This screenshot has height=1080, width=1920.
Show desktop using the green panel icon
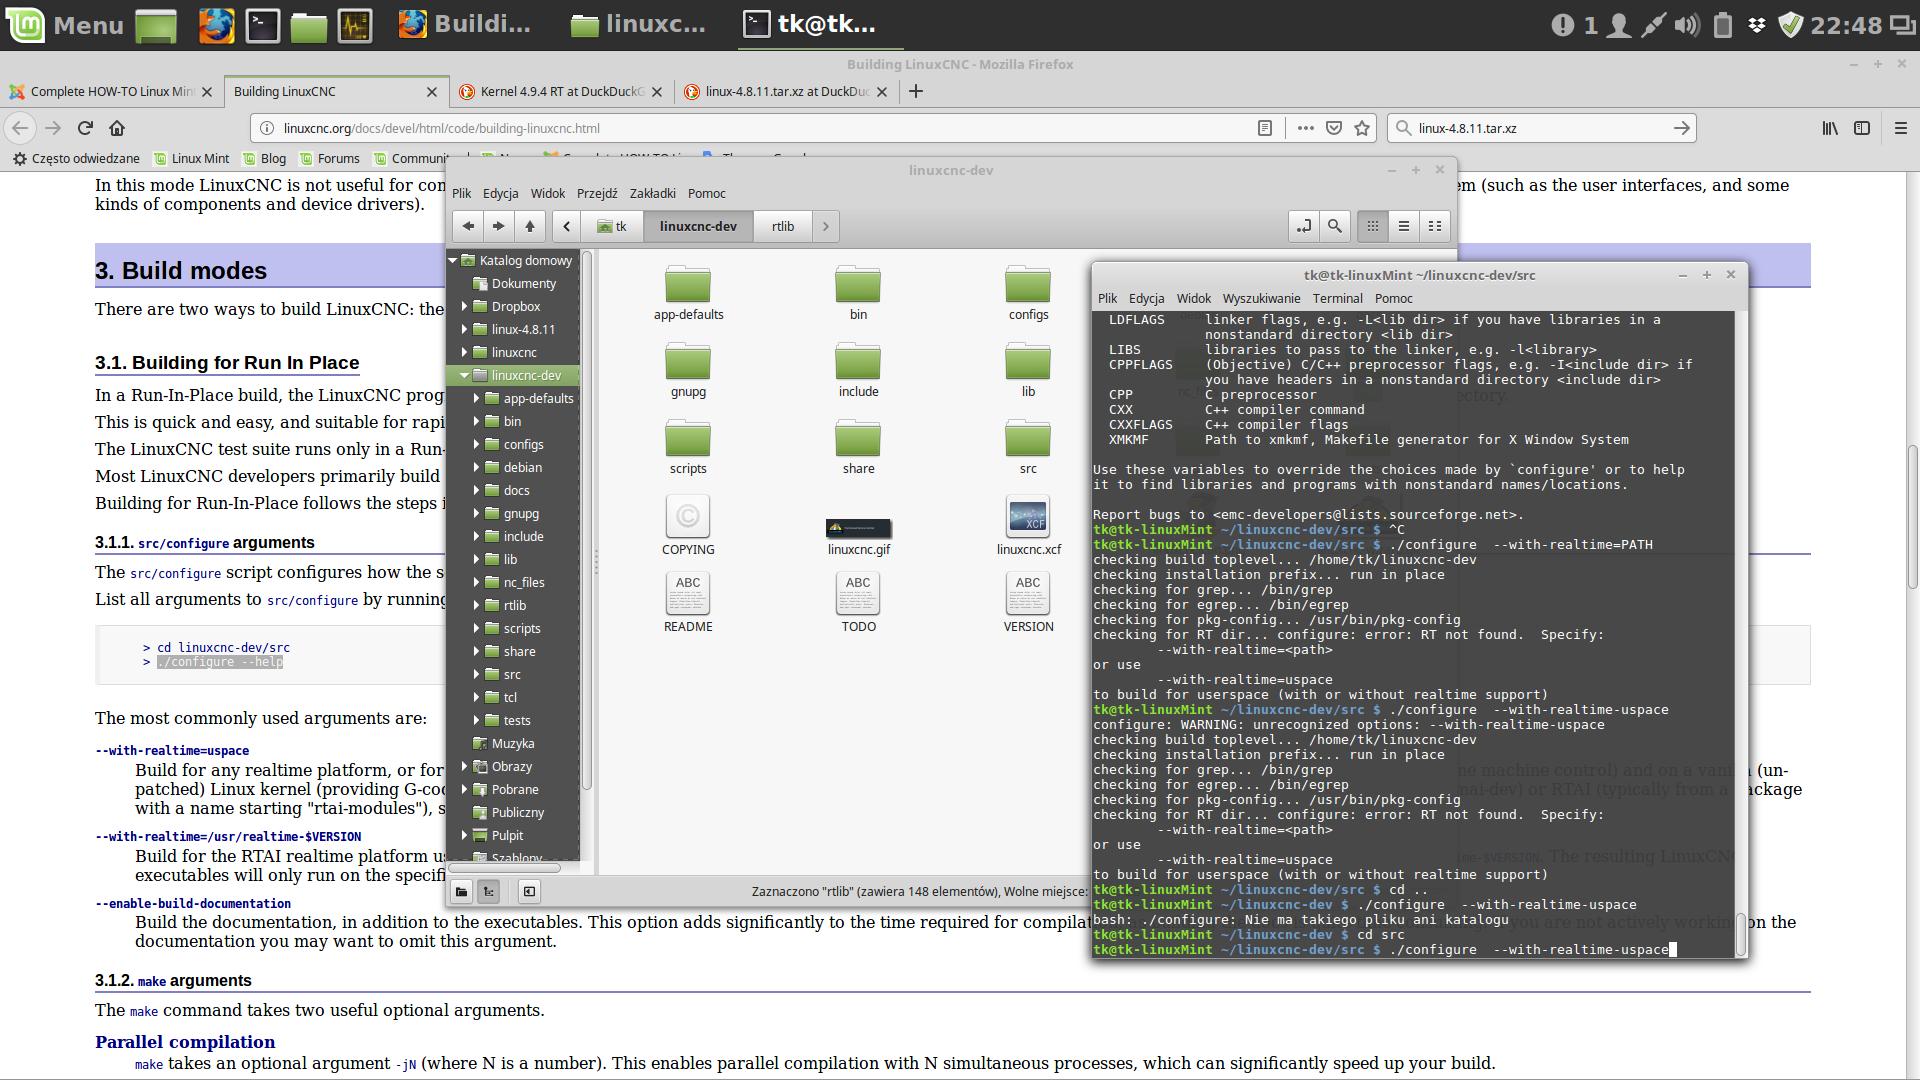pyautogui.click(x=156, y=25)
